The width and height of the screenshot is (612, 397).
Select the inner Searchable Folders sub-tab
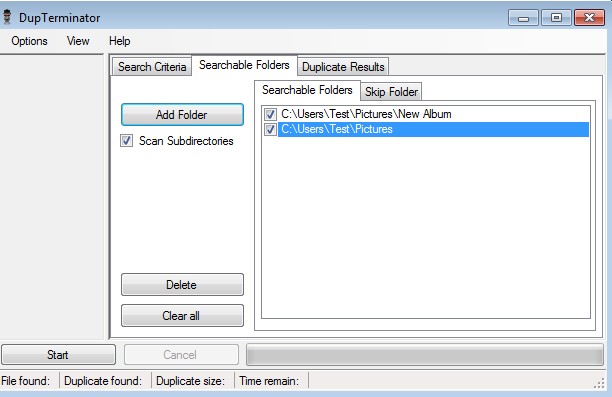click(x=307, y=90)
